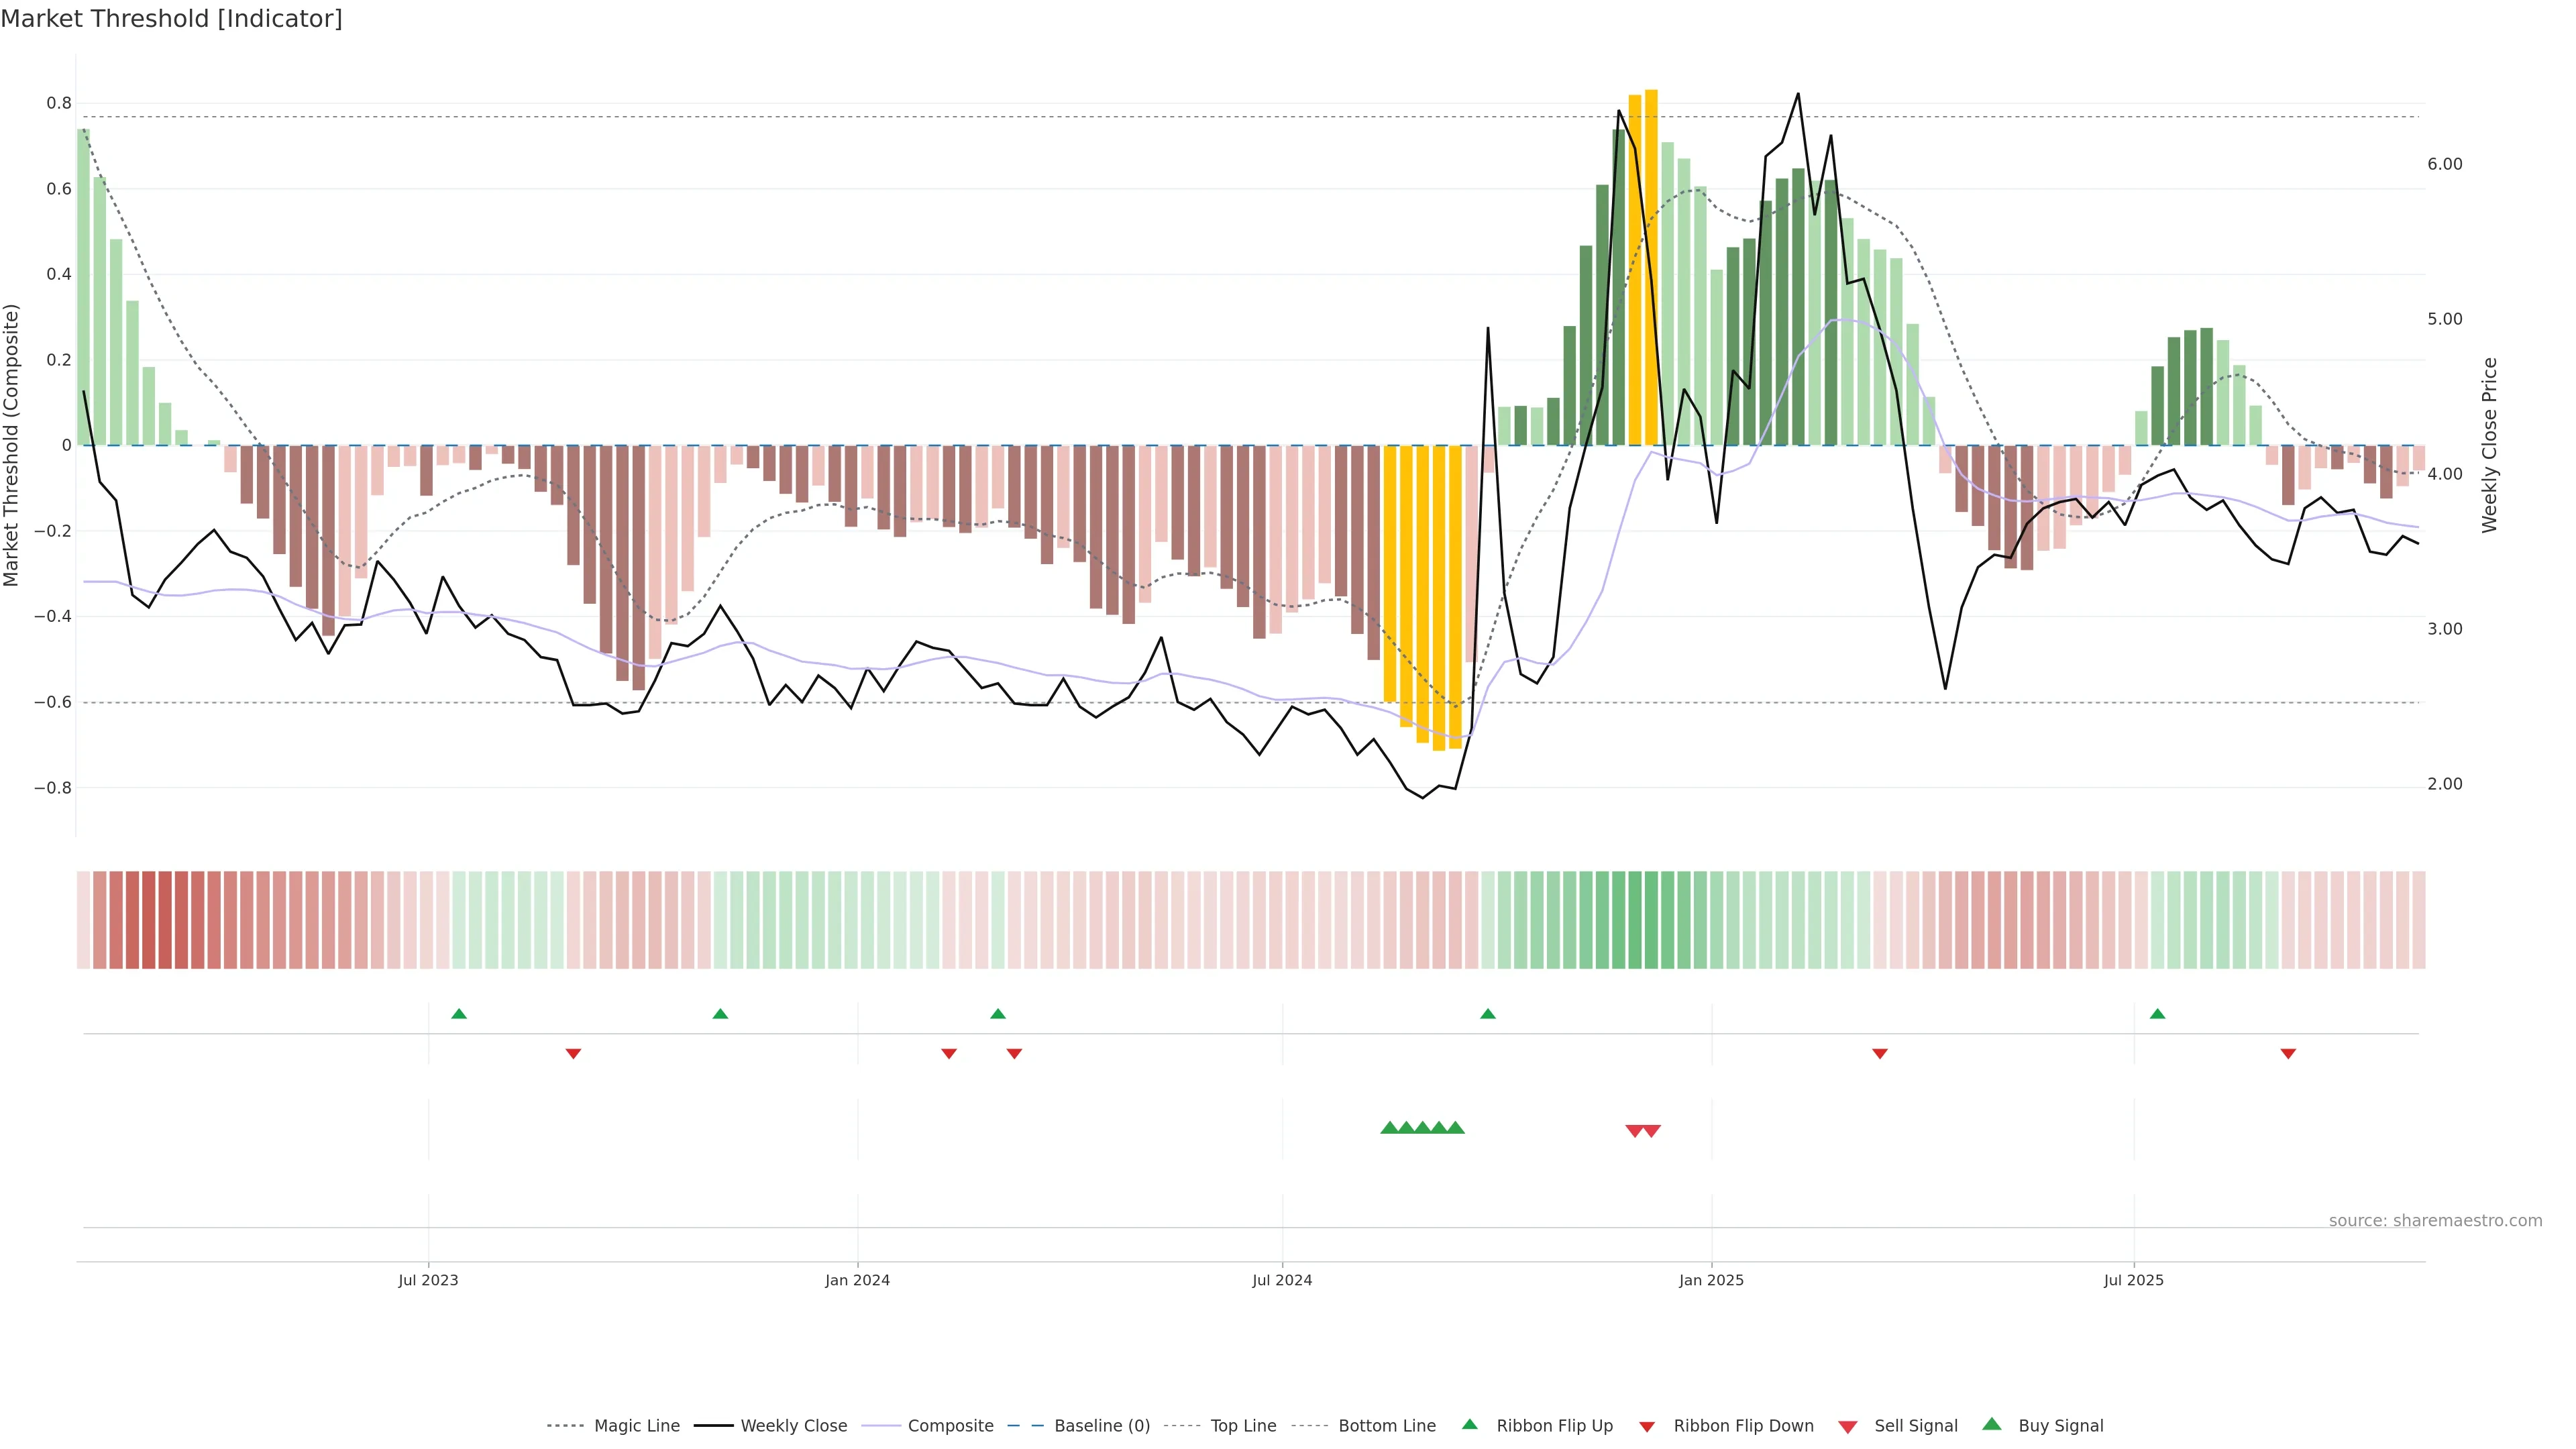This screenshot has height=1449, width=2576.
Task: Click the rightmost red sell signal triangle
Action: [1652, 1131]
